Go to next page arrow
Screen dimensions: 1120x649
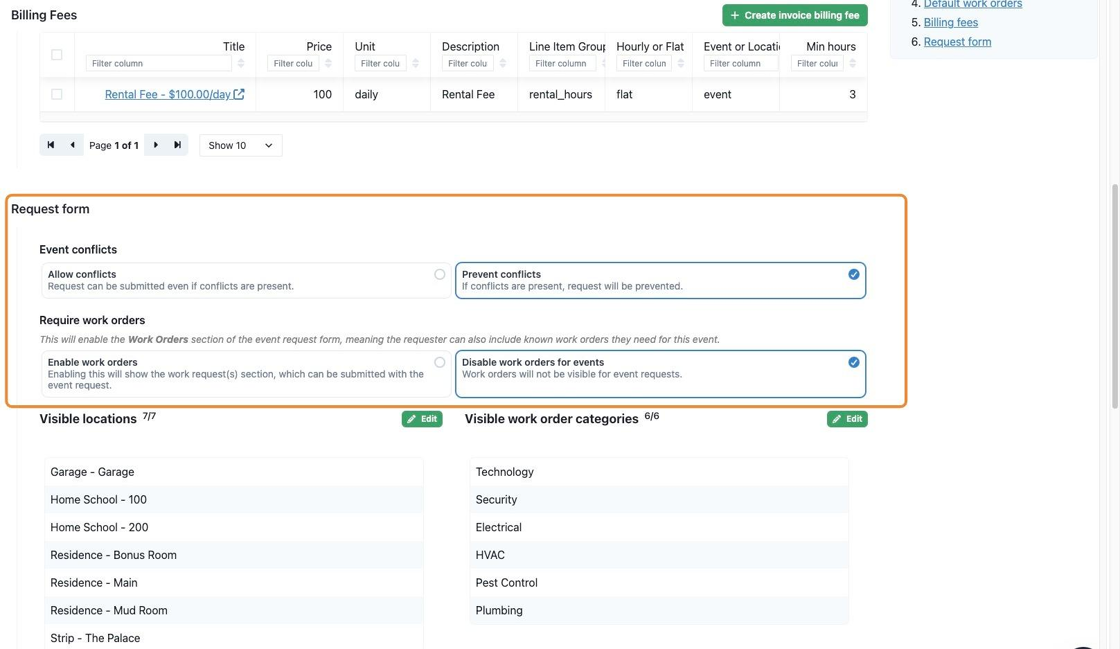(156, 145)
